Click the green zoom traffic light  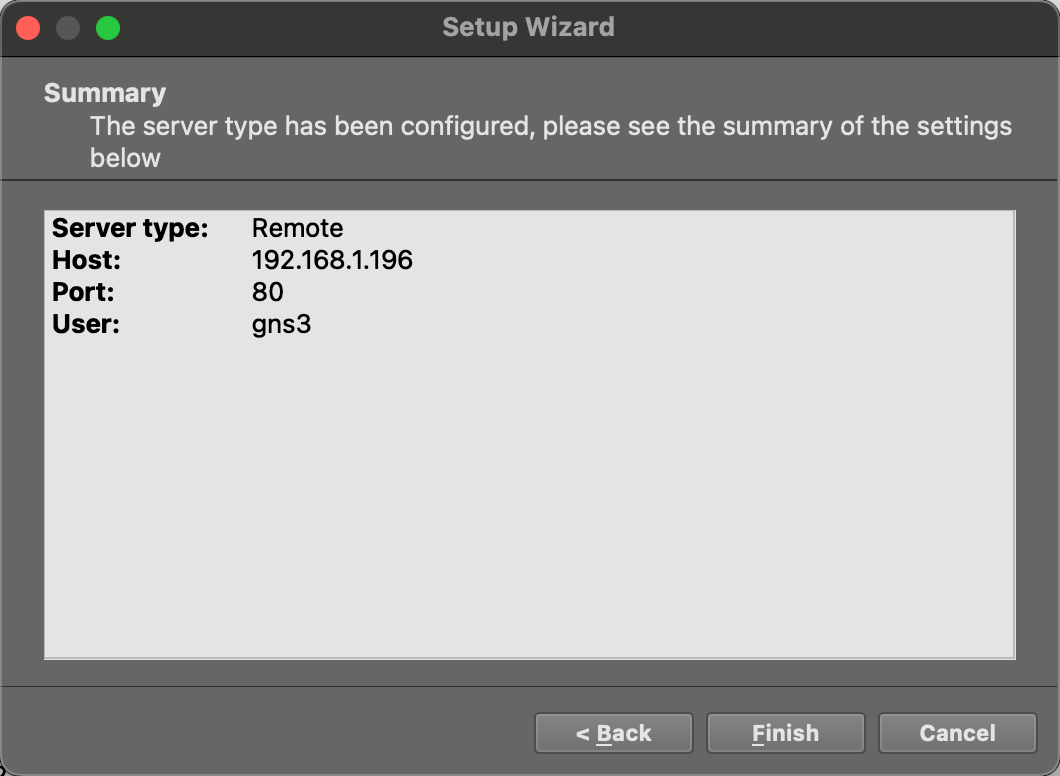pyautogui.click(x=108, y=28)
